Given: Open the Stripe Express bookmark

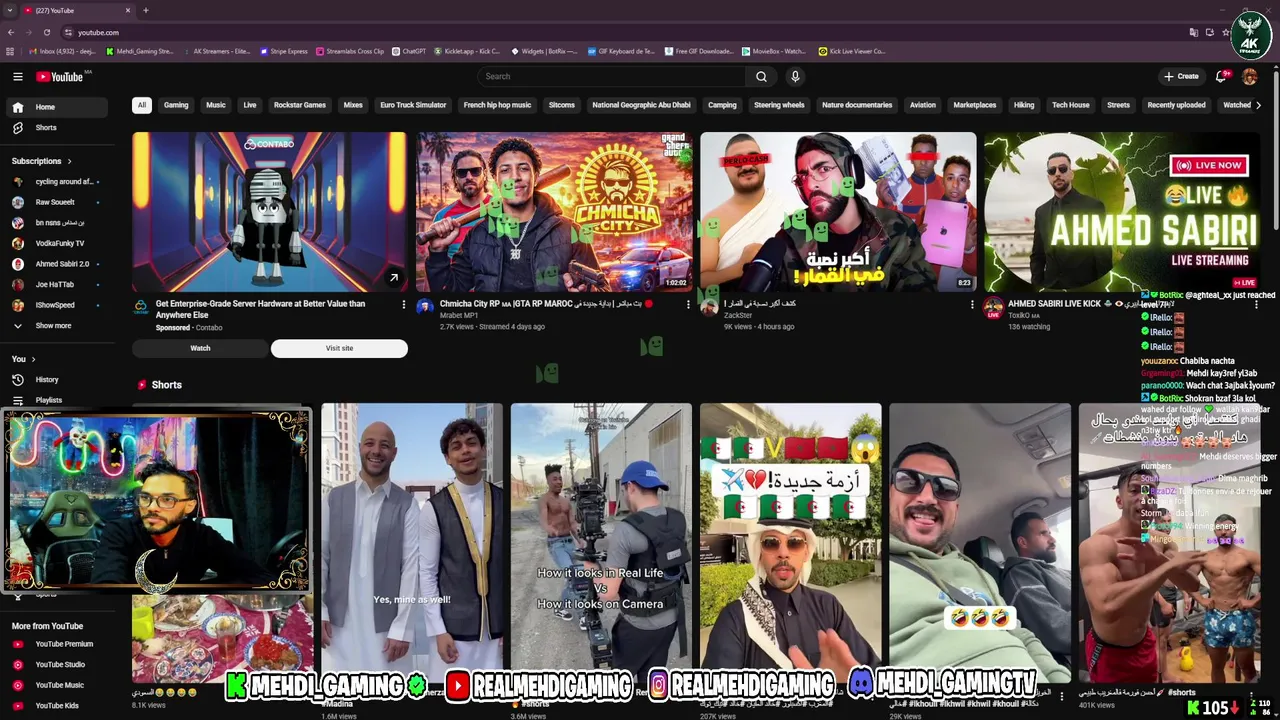Looking at the screenshot, I should (x=284, y=51).
